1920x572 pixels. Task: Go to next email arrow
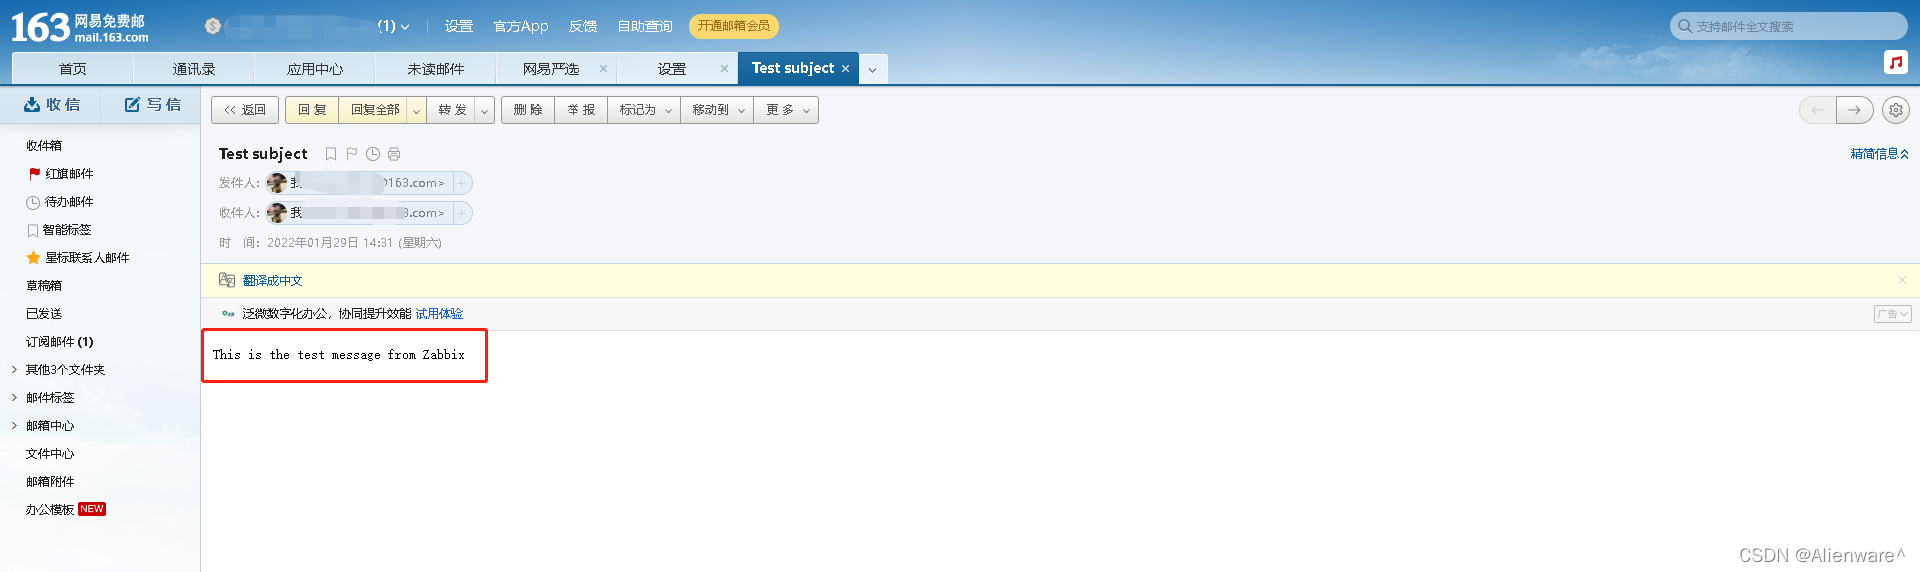click(x=1855, y=110)
